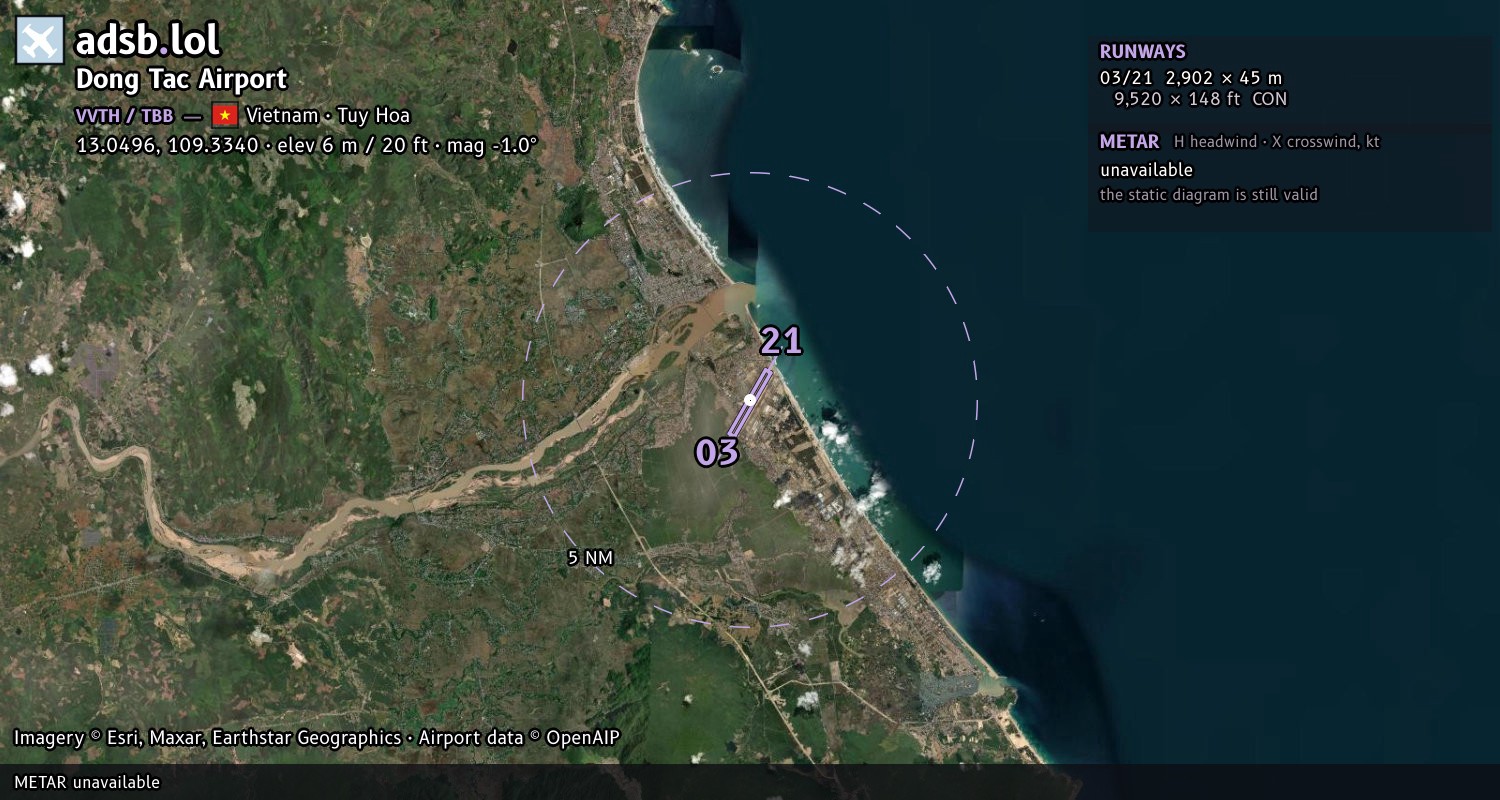Click "the static diagram is still valid" note
Image resolution: width=1500 pixels, height=800 pixels.
pos(1209,195)
